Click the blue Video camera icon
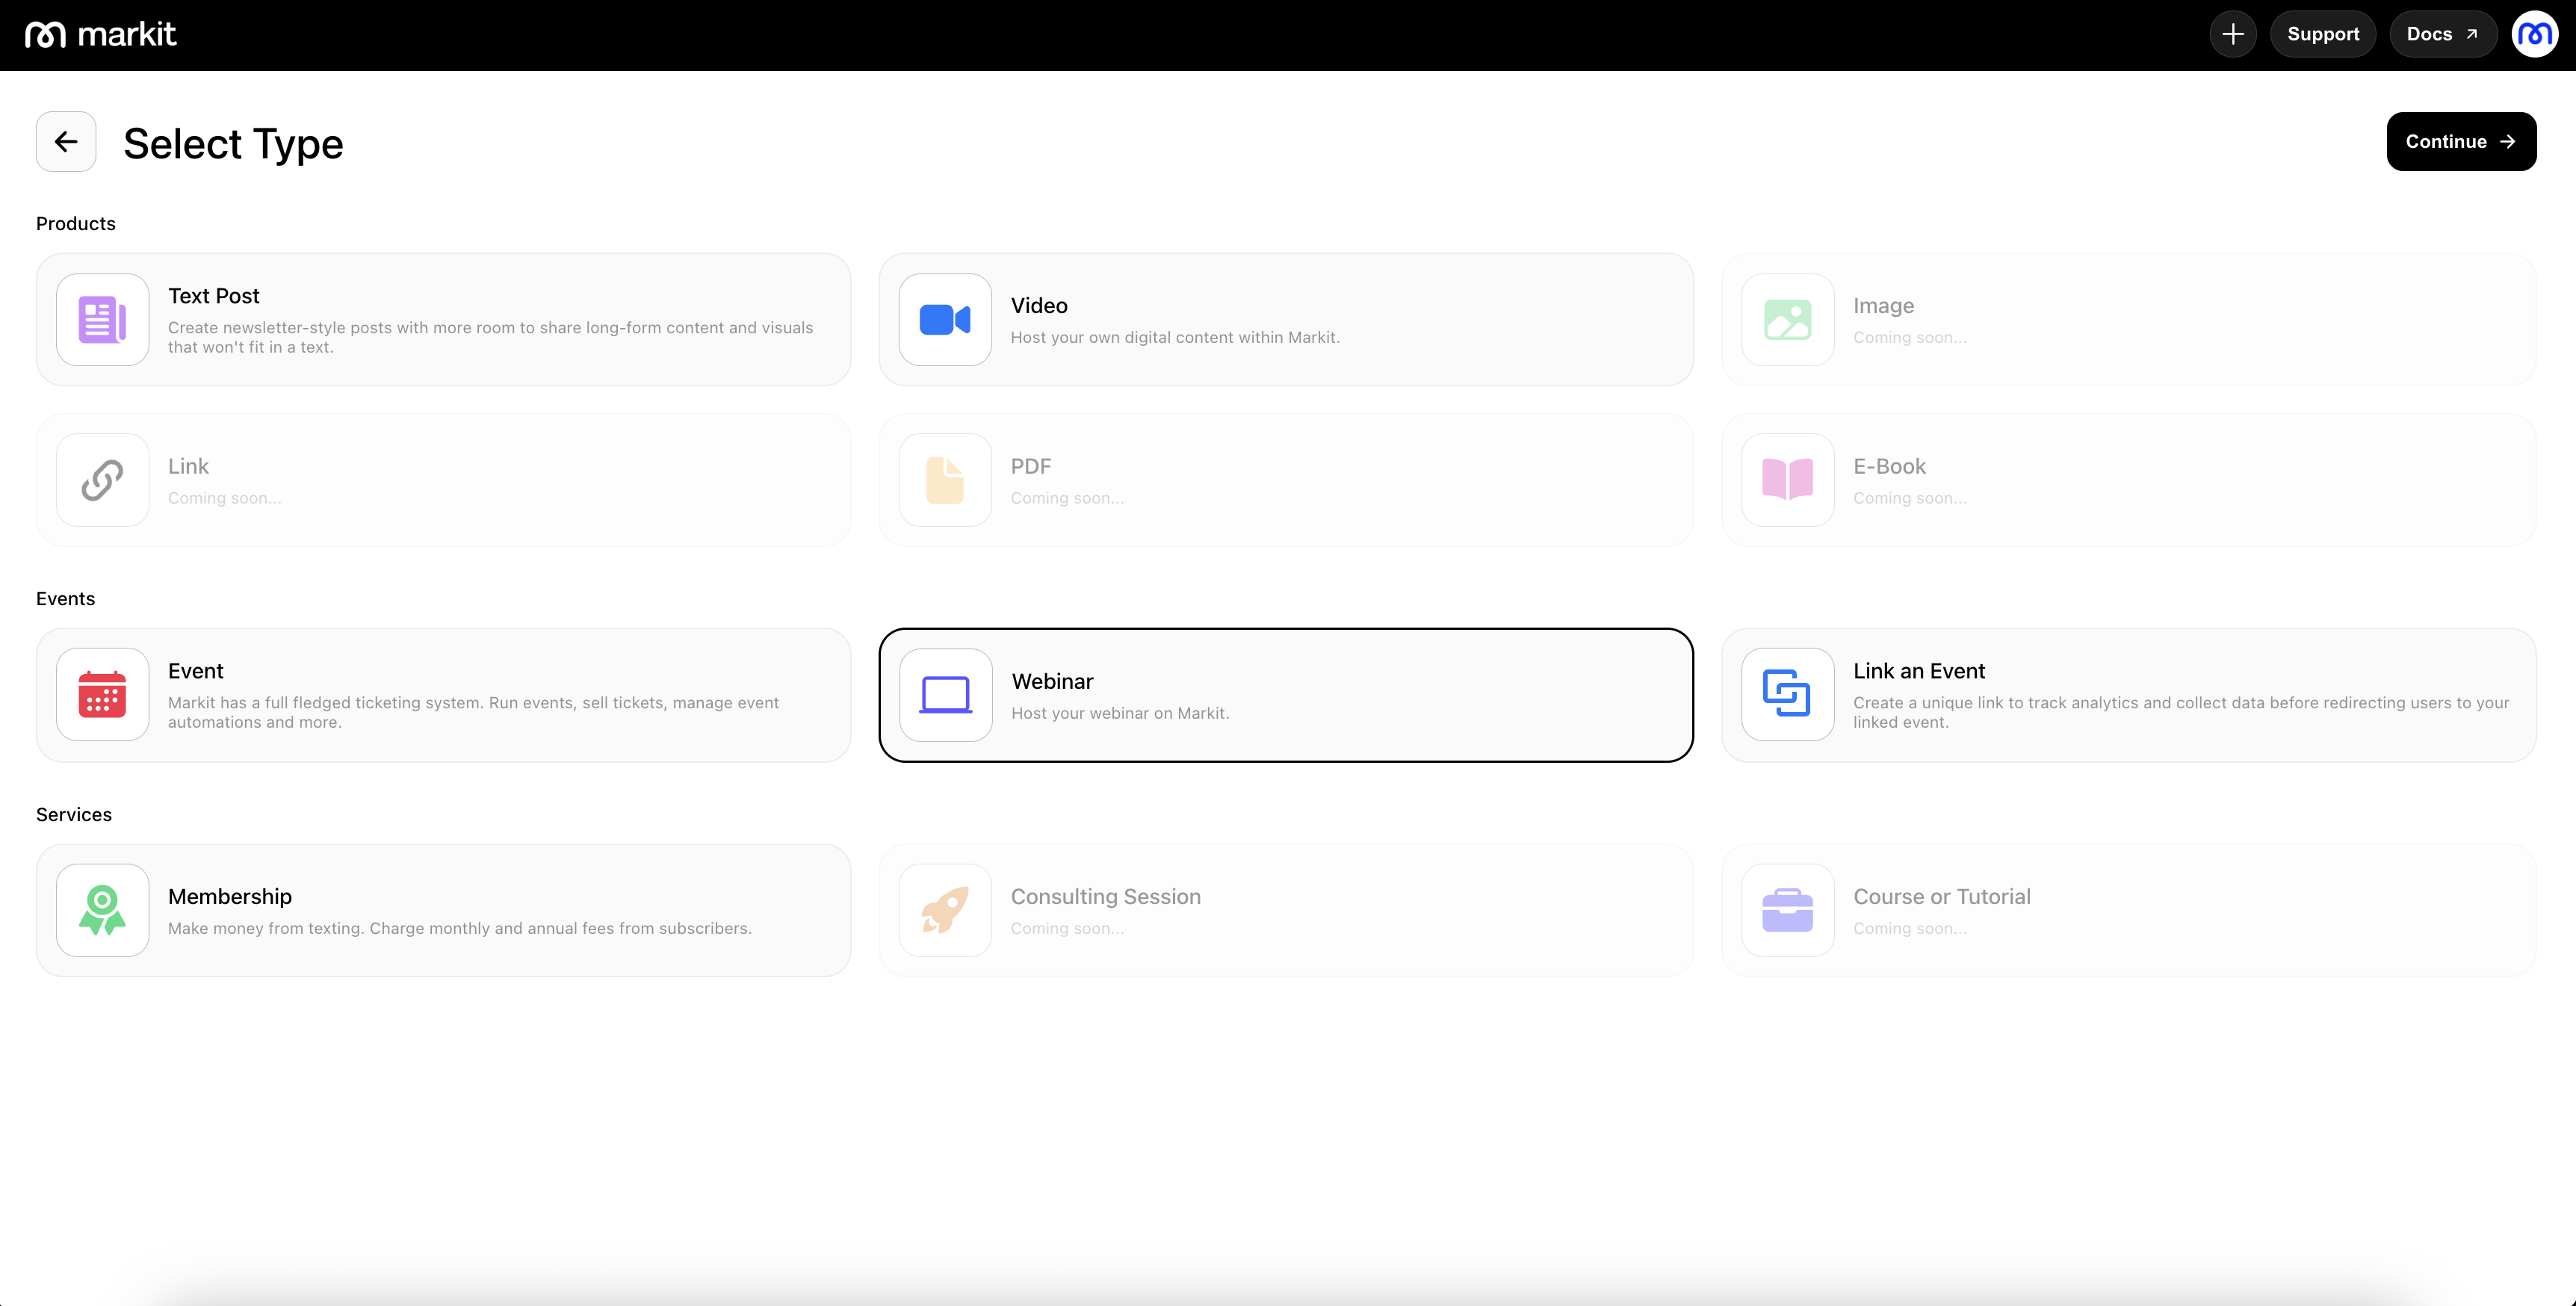Viewport: 2576px width, 1306px height. coord(944,320)
